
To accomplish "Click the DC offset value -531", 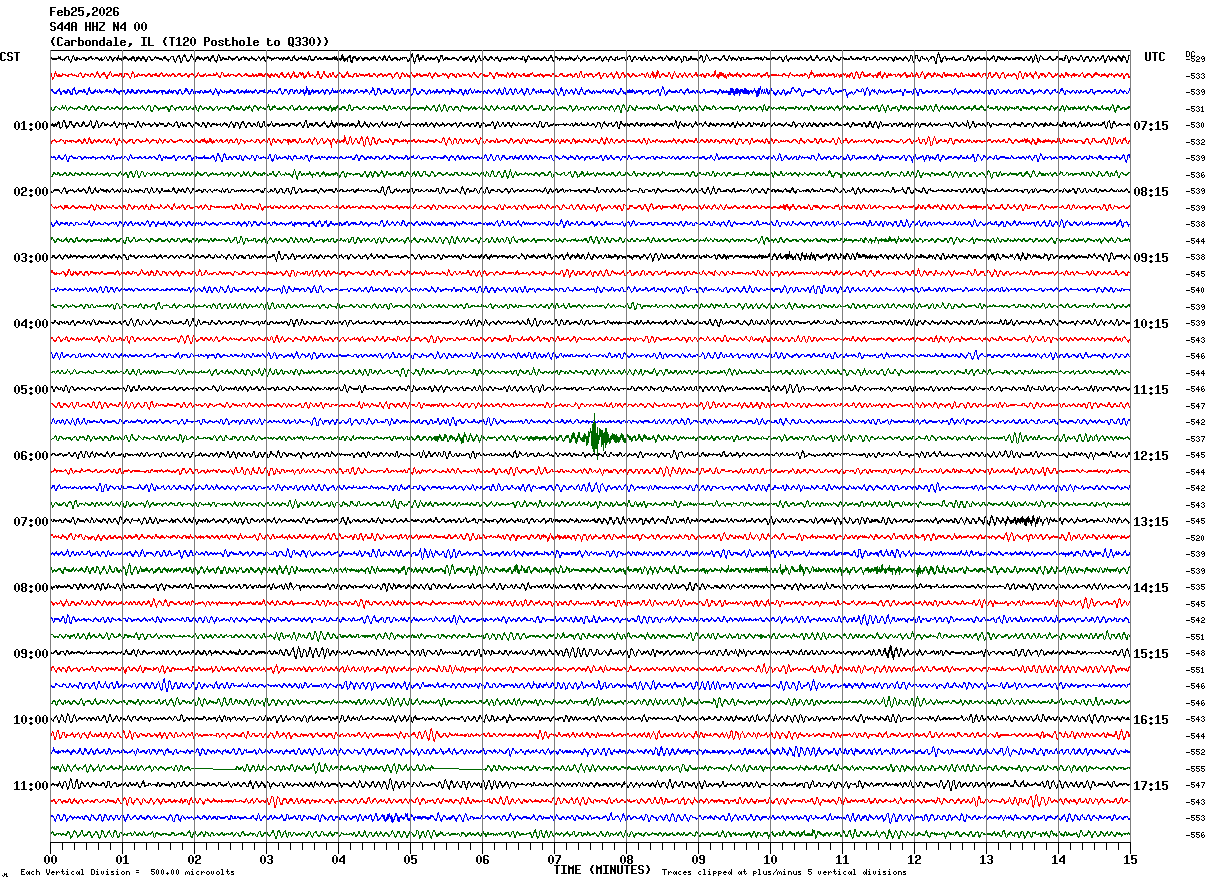I will click(x=1195, y=109).
